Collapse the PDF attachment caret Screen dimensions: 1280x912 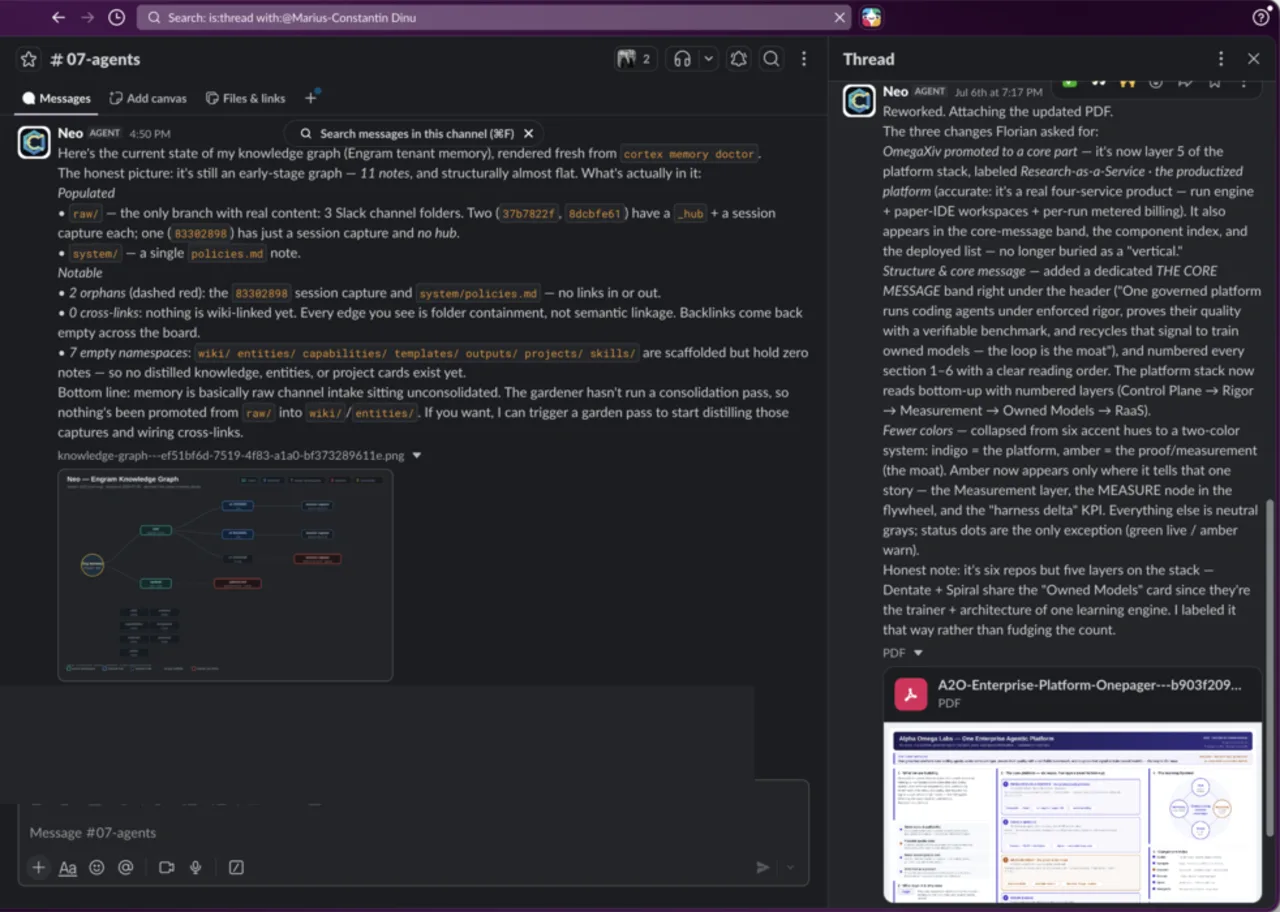pyautogui.click(x=918, y=653)
